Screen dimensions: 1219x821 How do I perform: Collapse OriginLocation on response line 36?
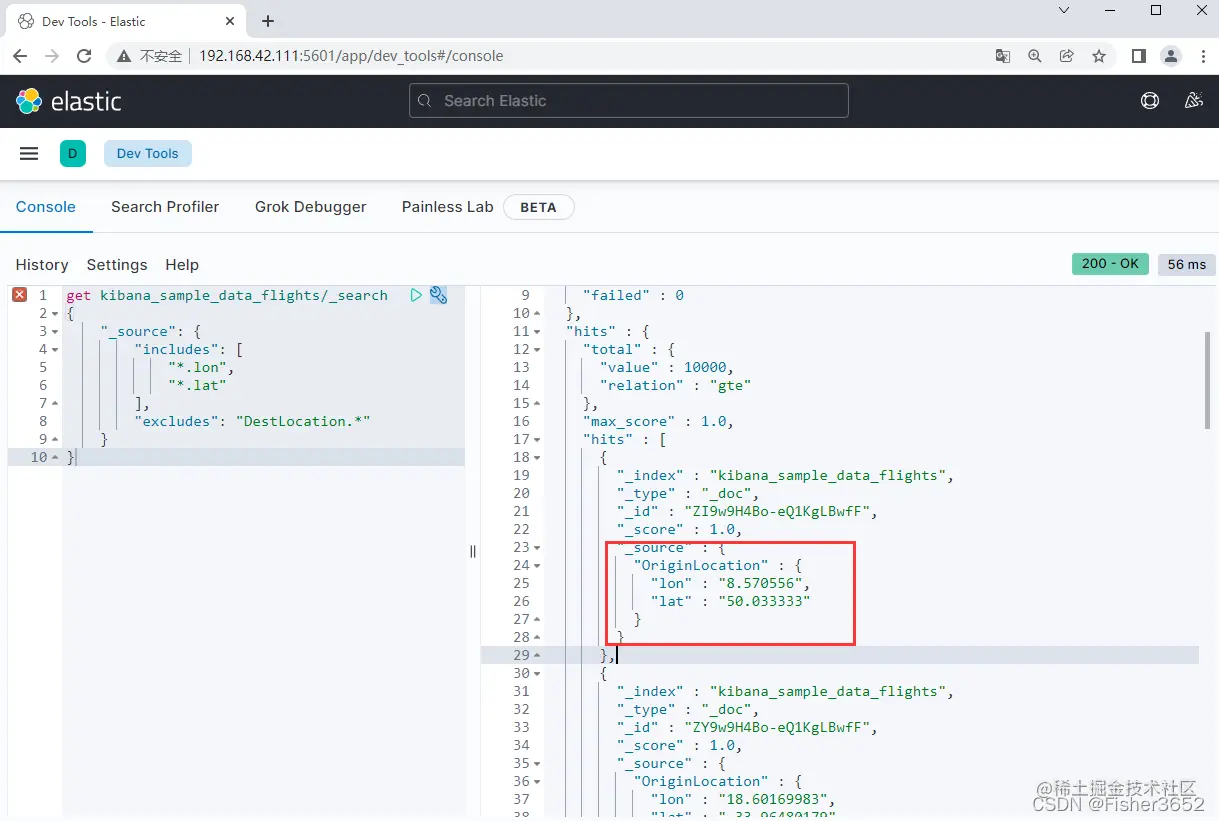(x=537, y=781)
